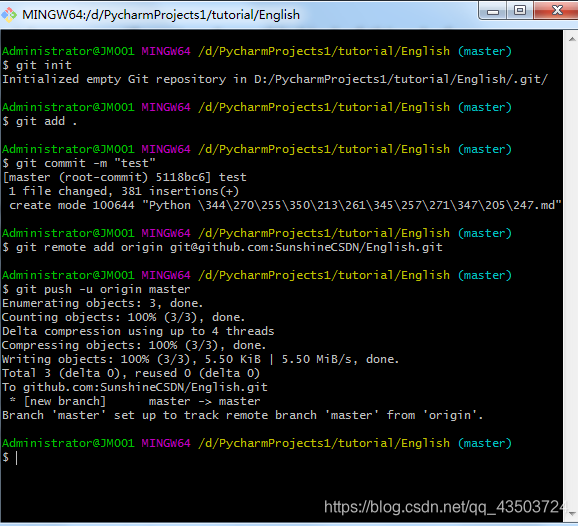
Task: Click 'Enumerating objects: 3, done.' line
Action: pyautogui.click(x=102, y=303)
